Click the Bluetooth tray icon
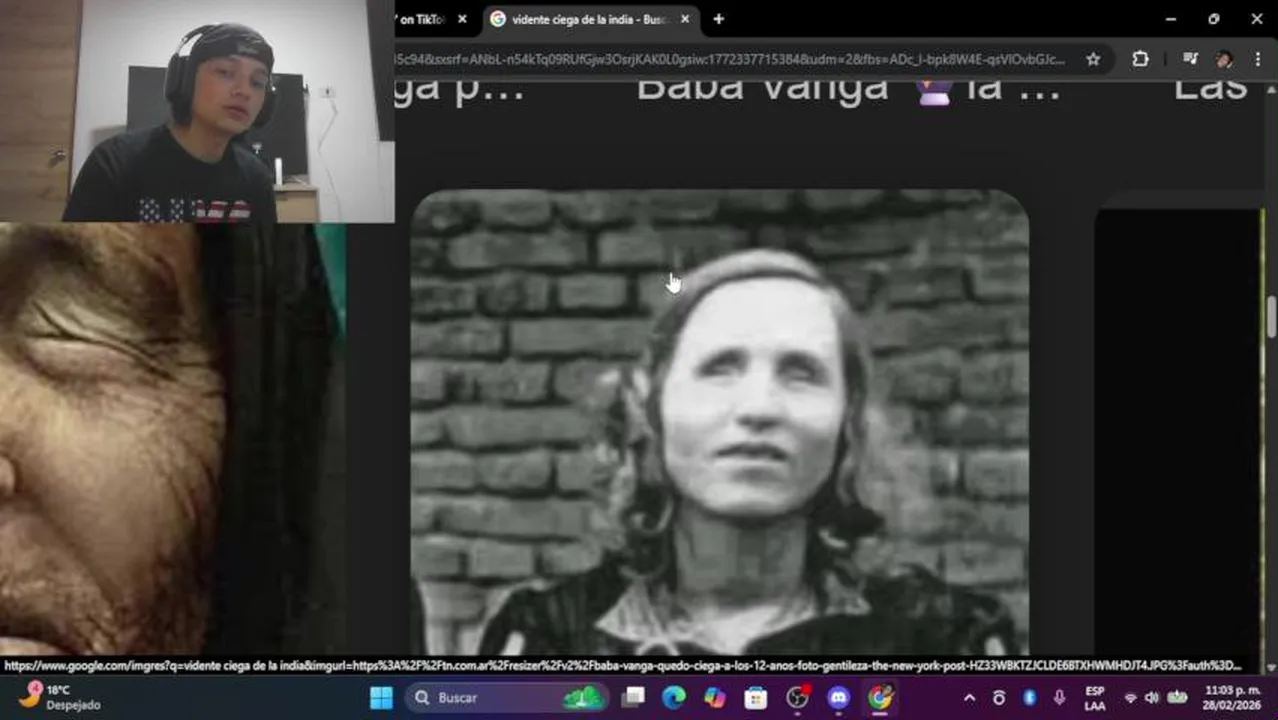Screen dimensions: 1278x720 tap(1029, 698)
